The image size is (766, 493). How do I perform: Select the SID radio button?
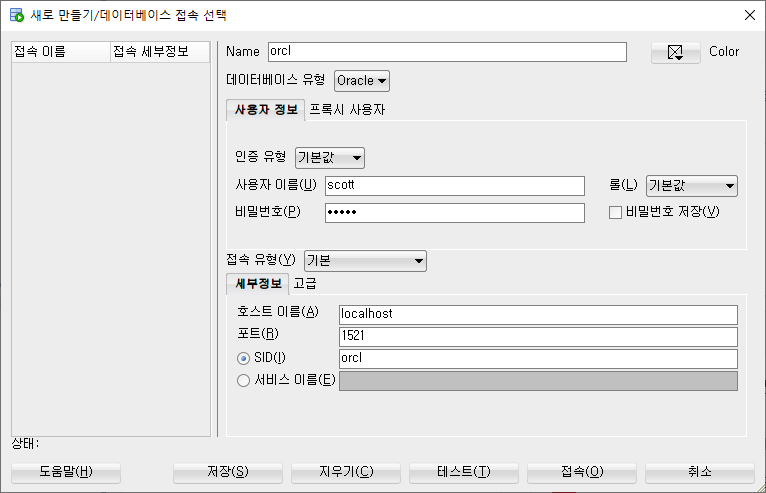pyautogui.click(x=243, y=359)
